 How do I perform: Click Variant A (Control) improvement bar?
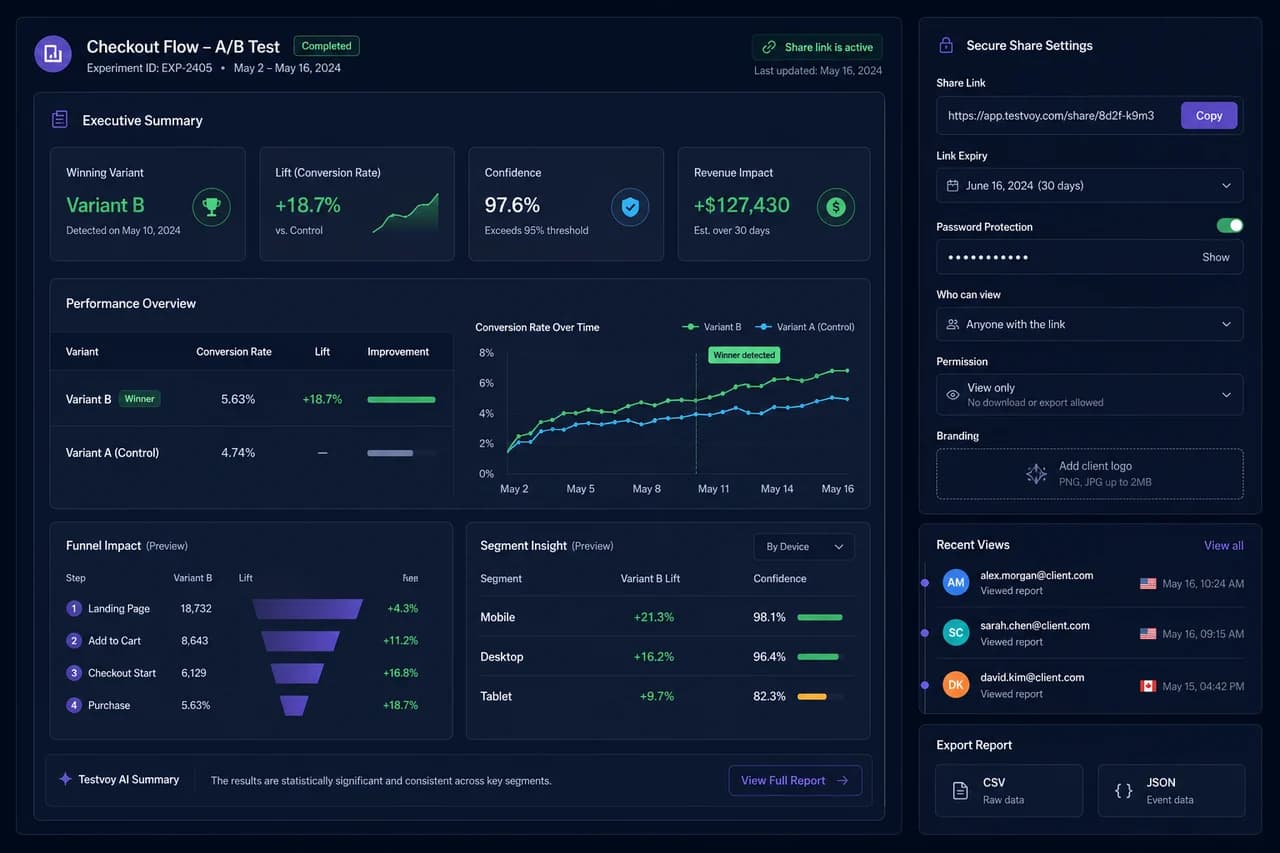pyautogui.click(x=401, y=453)
